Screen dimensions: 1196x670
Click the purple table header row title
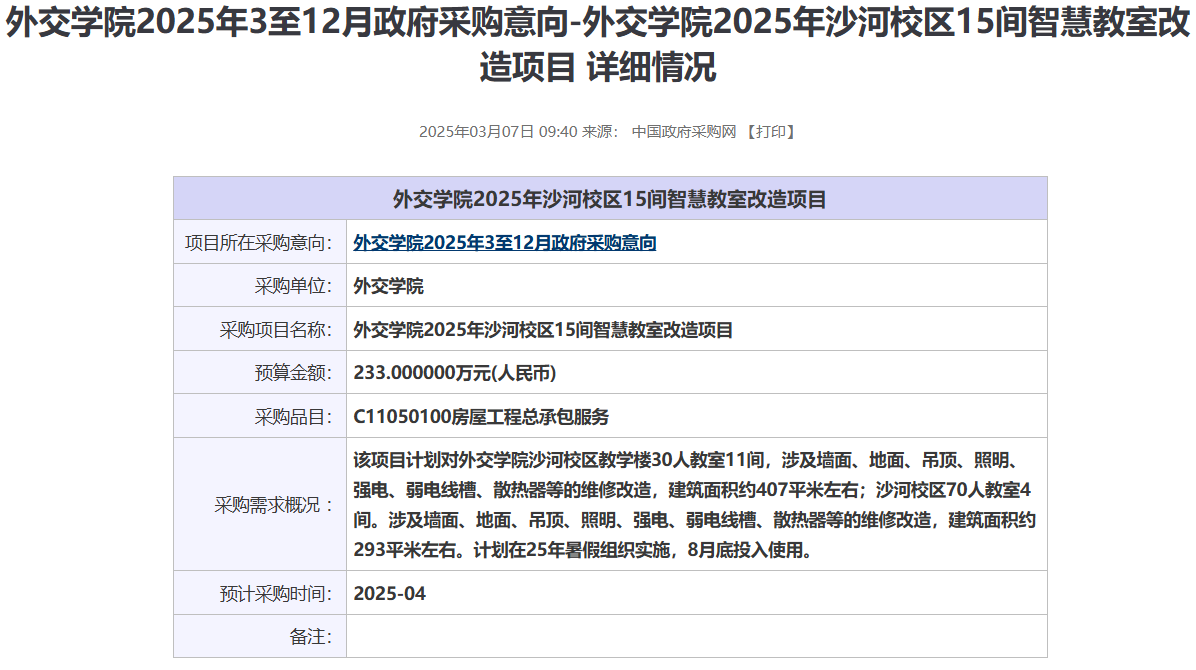609,199
